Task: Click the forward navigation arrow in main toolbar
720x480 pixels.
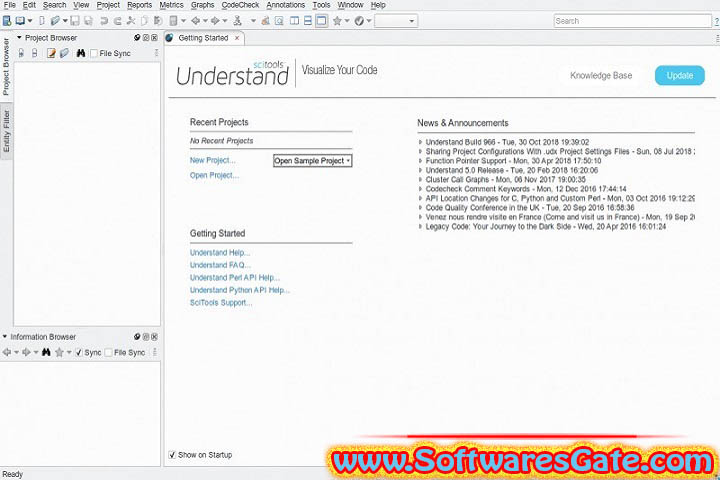Action: (x=215, y=21)
